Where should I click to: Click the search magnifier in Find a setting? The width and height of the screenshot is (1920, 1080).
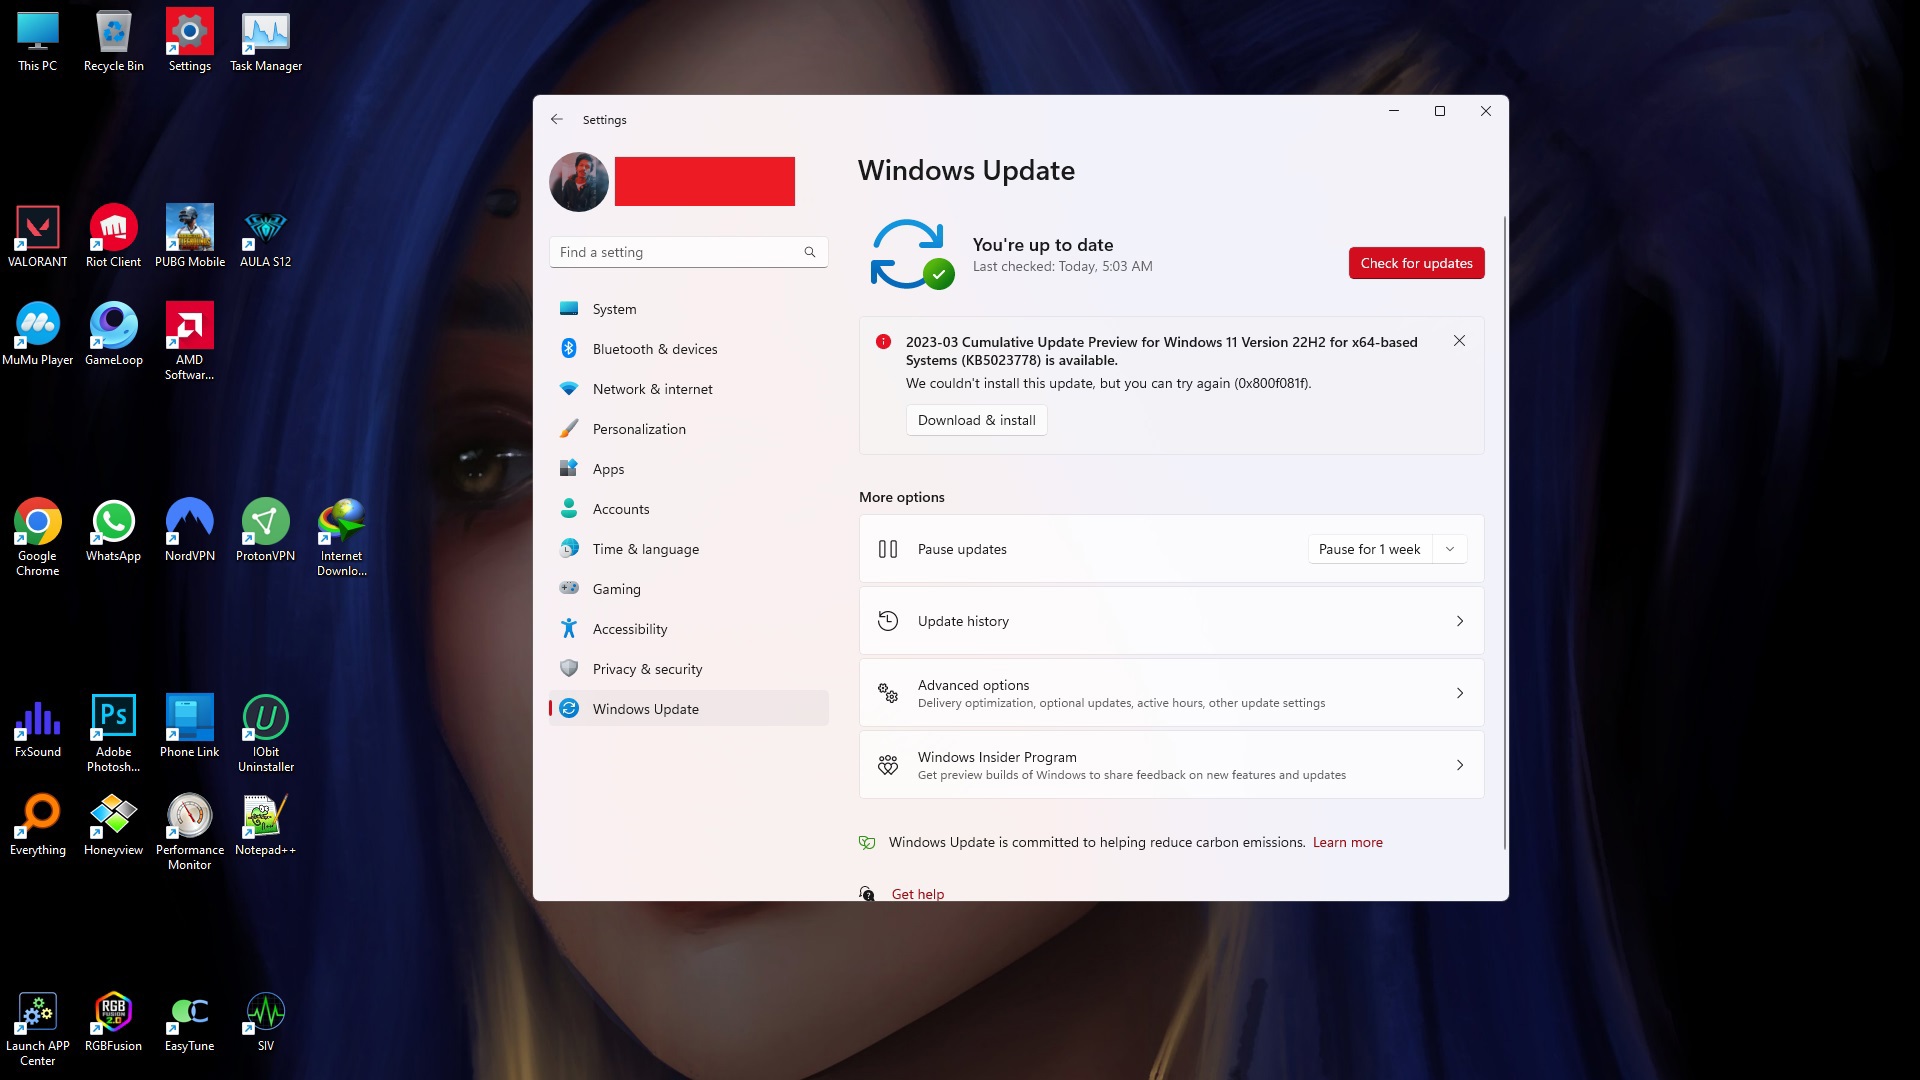point(810,252)
